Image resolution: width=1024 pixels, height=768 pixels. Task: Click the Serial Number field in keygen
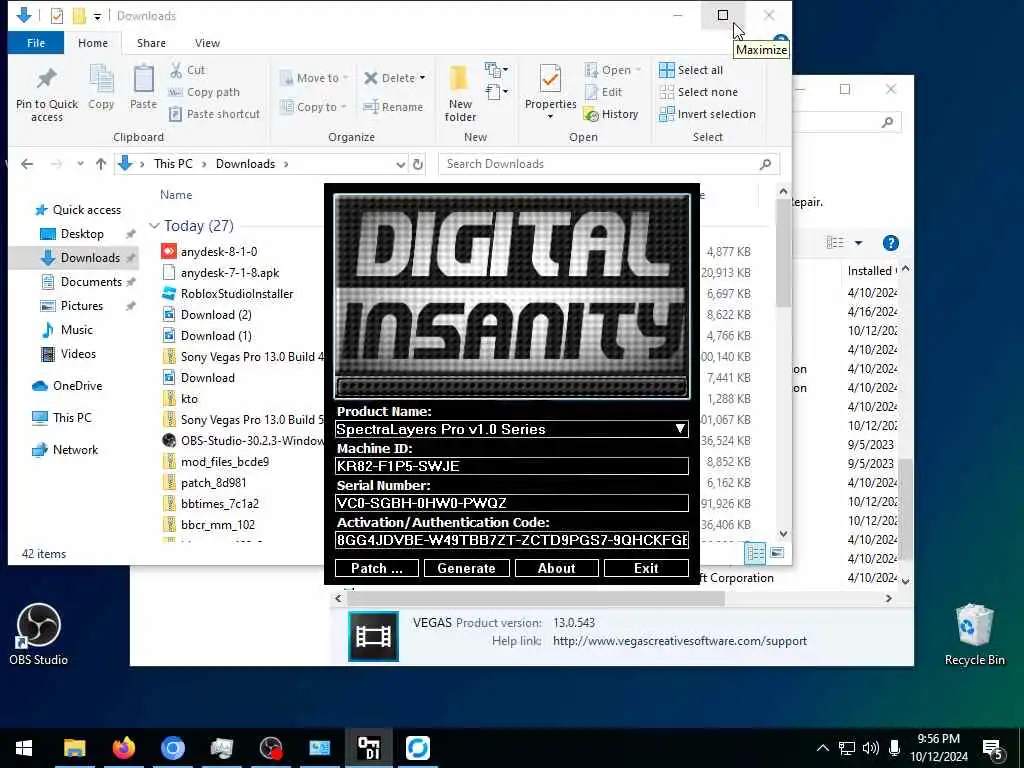point(511,503)
